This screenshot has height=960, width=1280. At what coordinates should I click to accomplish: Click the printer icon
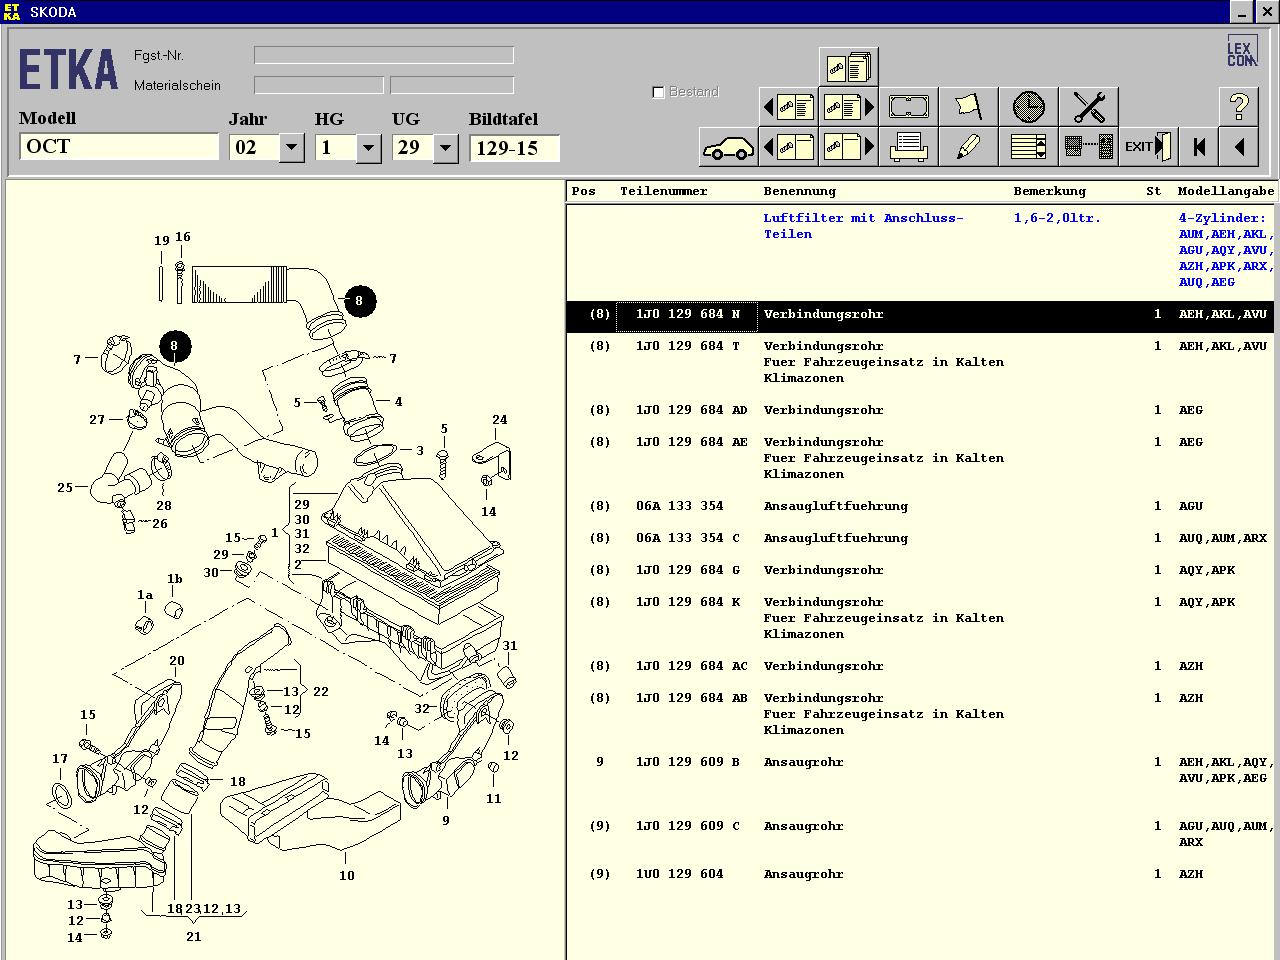pos(908,147)
